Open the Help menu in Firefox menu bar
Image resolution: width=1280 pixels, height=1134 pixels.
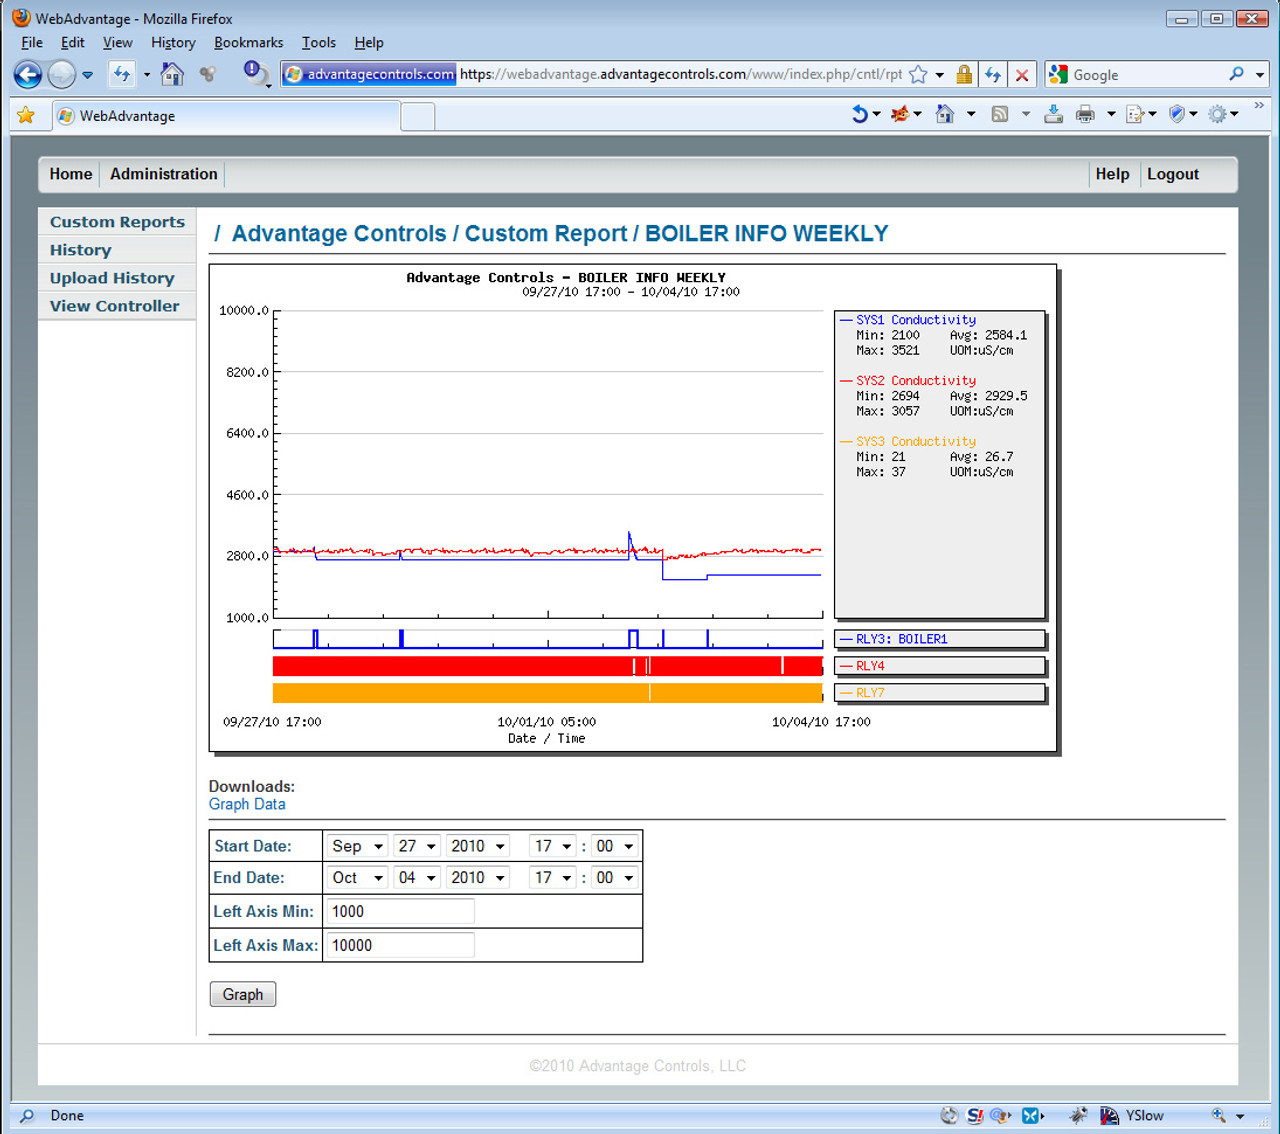pyautogui.click(x=369, y=43)
